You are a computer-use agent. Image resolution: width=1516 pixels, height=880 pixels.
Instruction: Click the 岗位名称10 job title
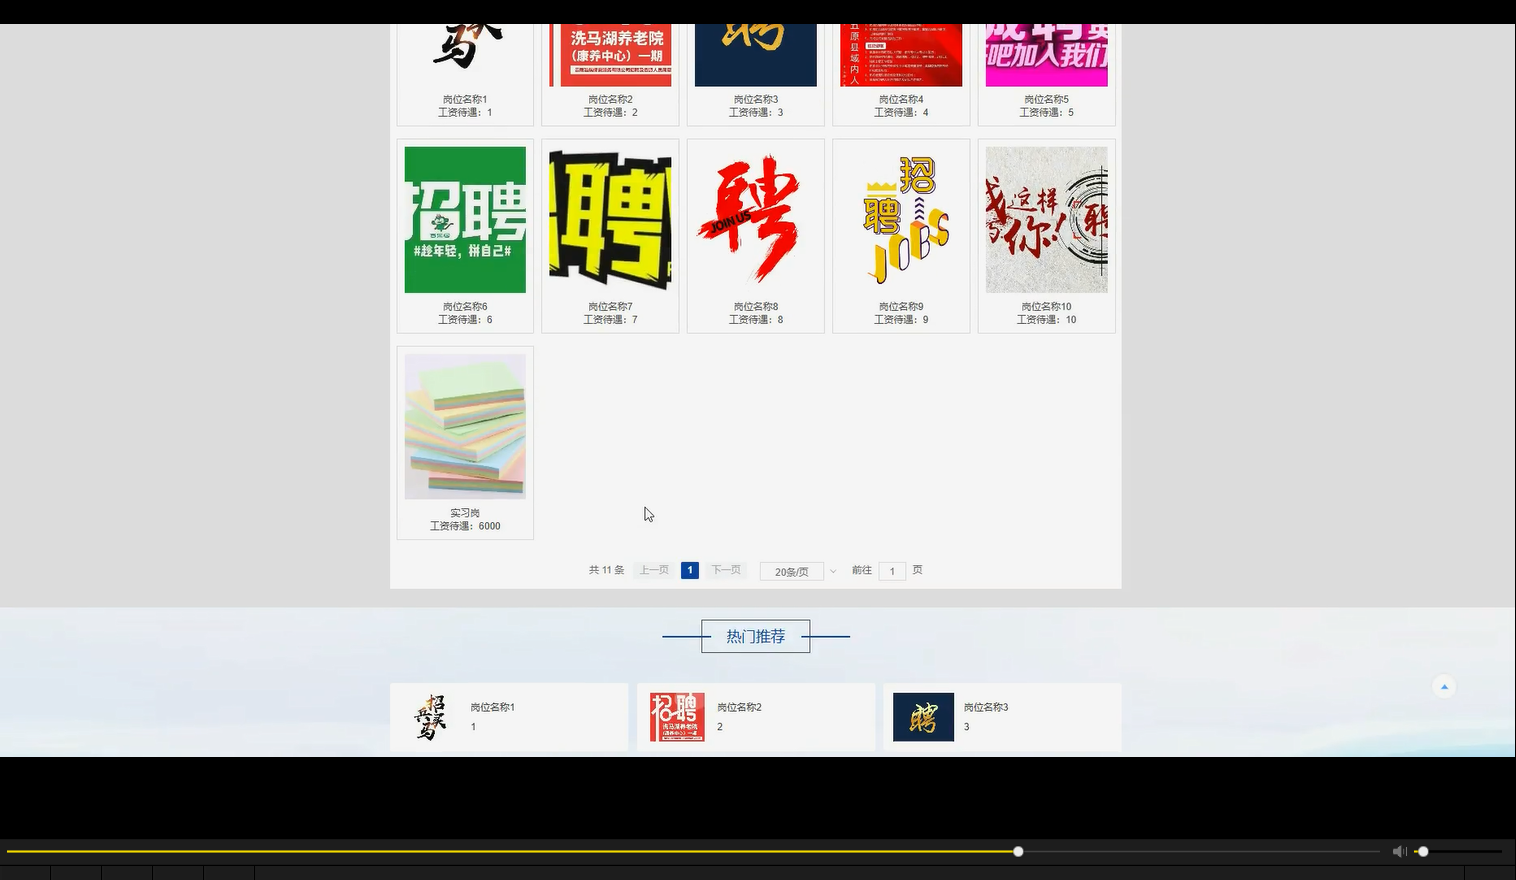point(1047,306)
